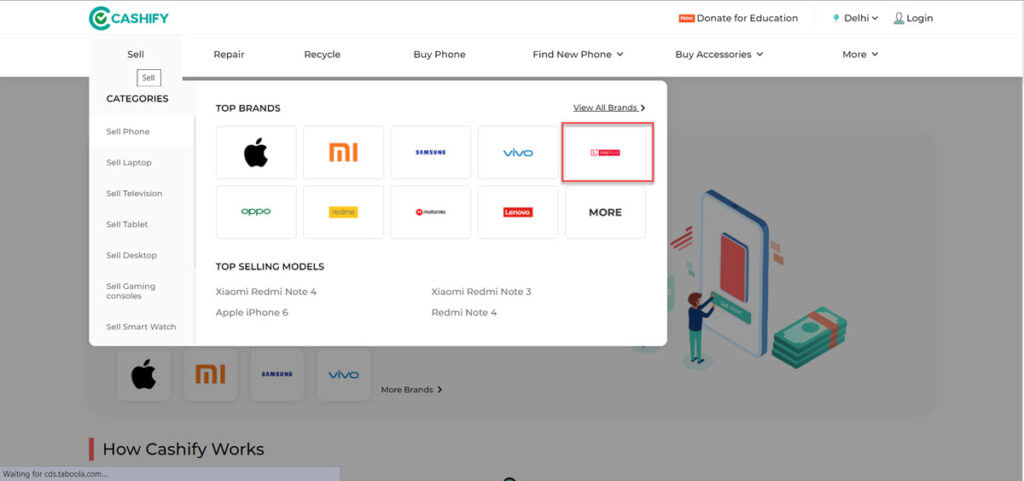Viewport: 1024px width, 481px height.
Task: Open the Lenovo brand tile
Action: 518,212
